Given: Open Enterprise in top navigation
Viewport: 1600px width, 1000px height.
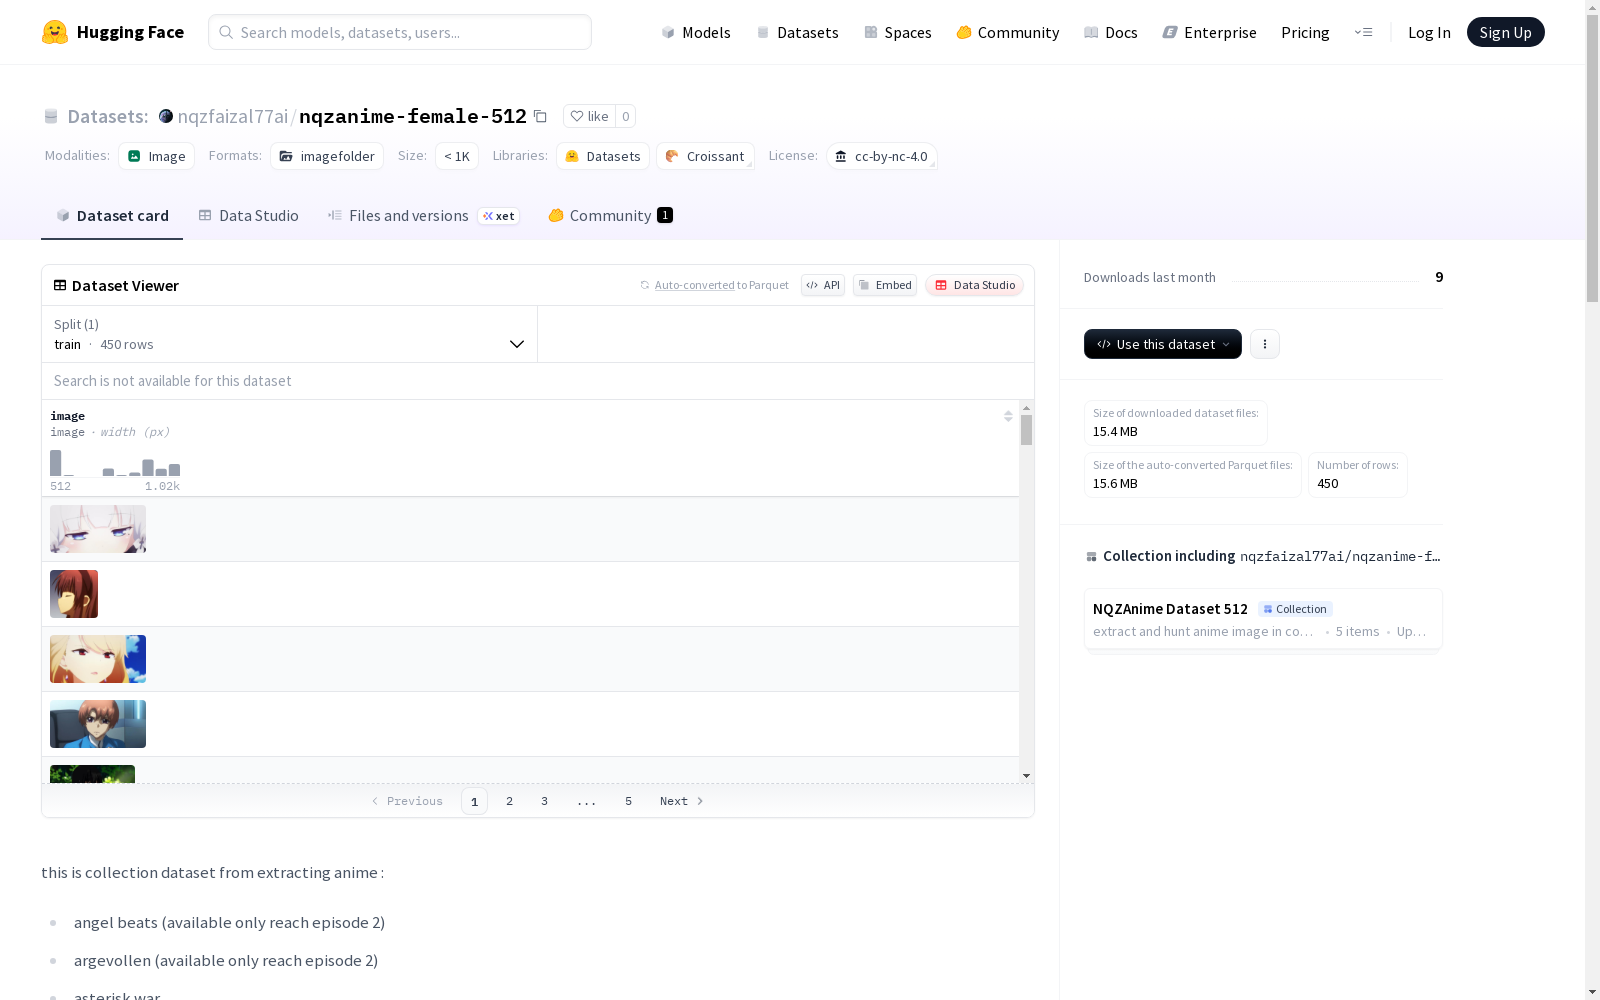Looking at the screenshot, I should pos(1209,32).
